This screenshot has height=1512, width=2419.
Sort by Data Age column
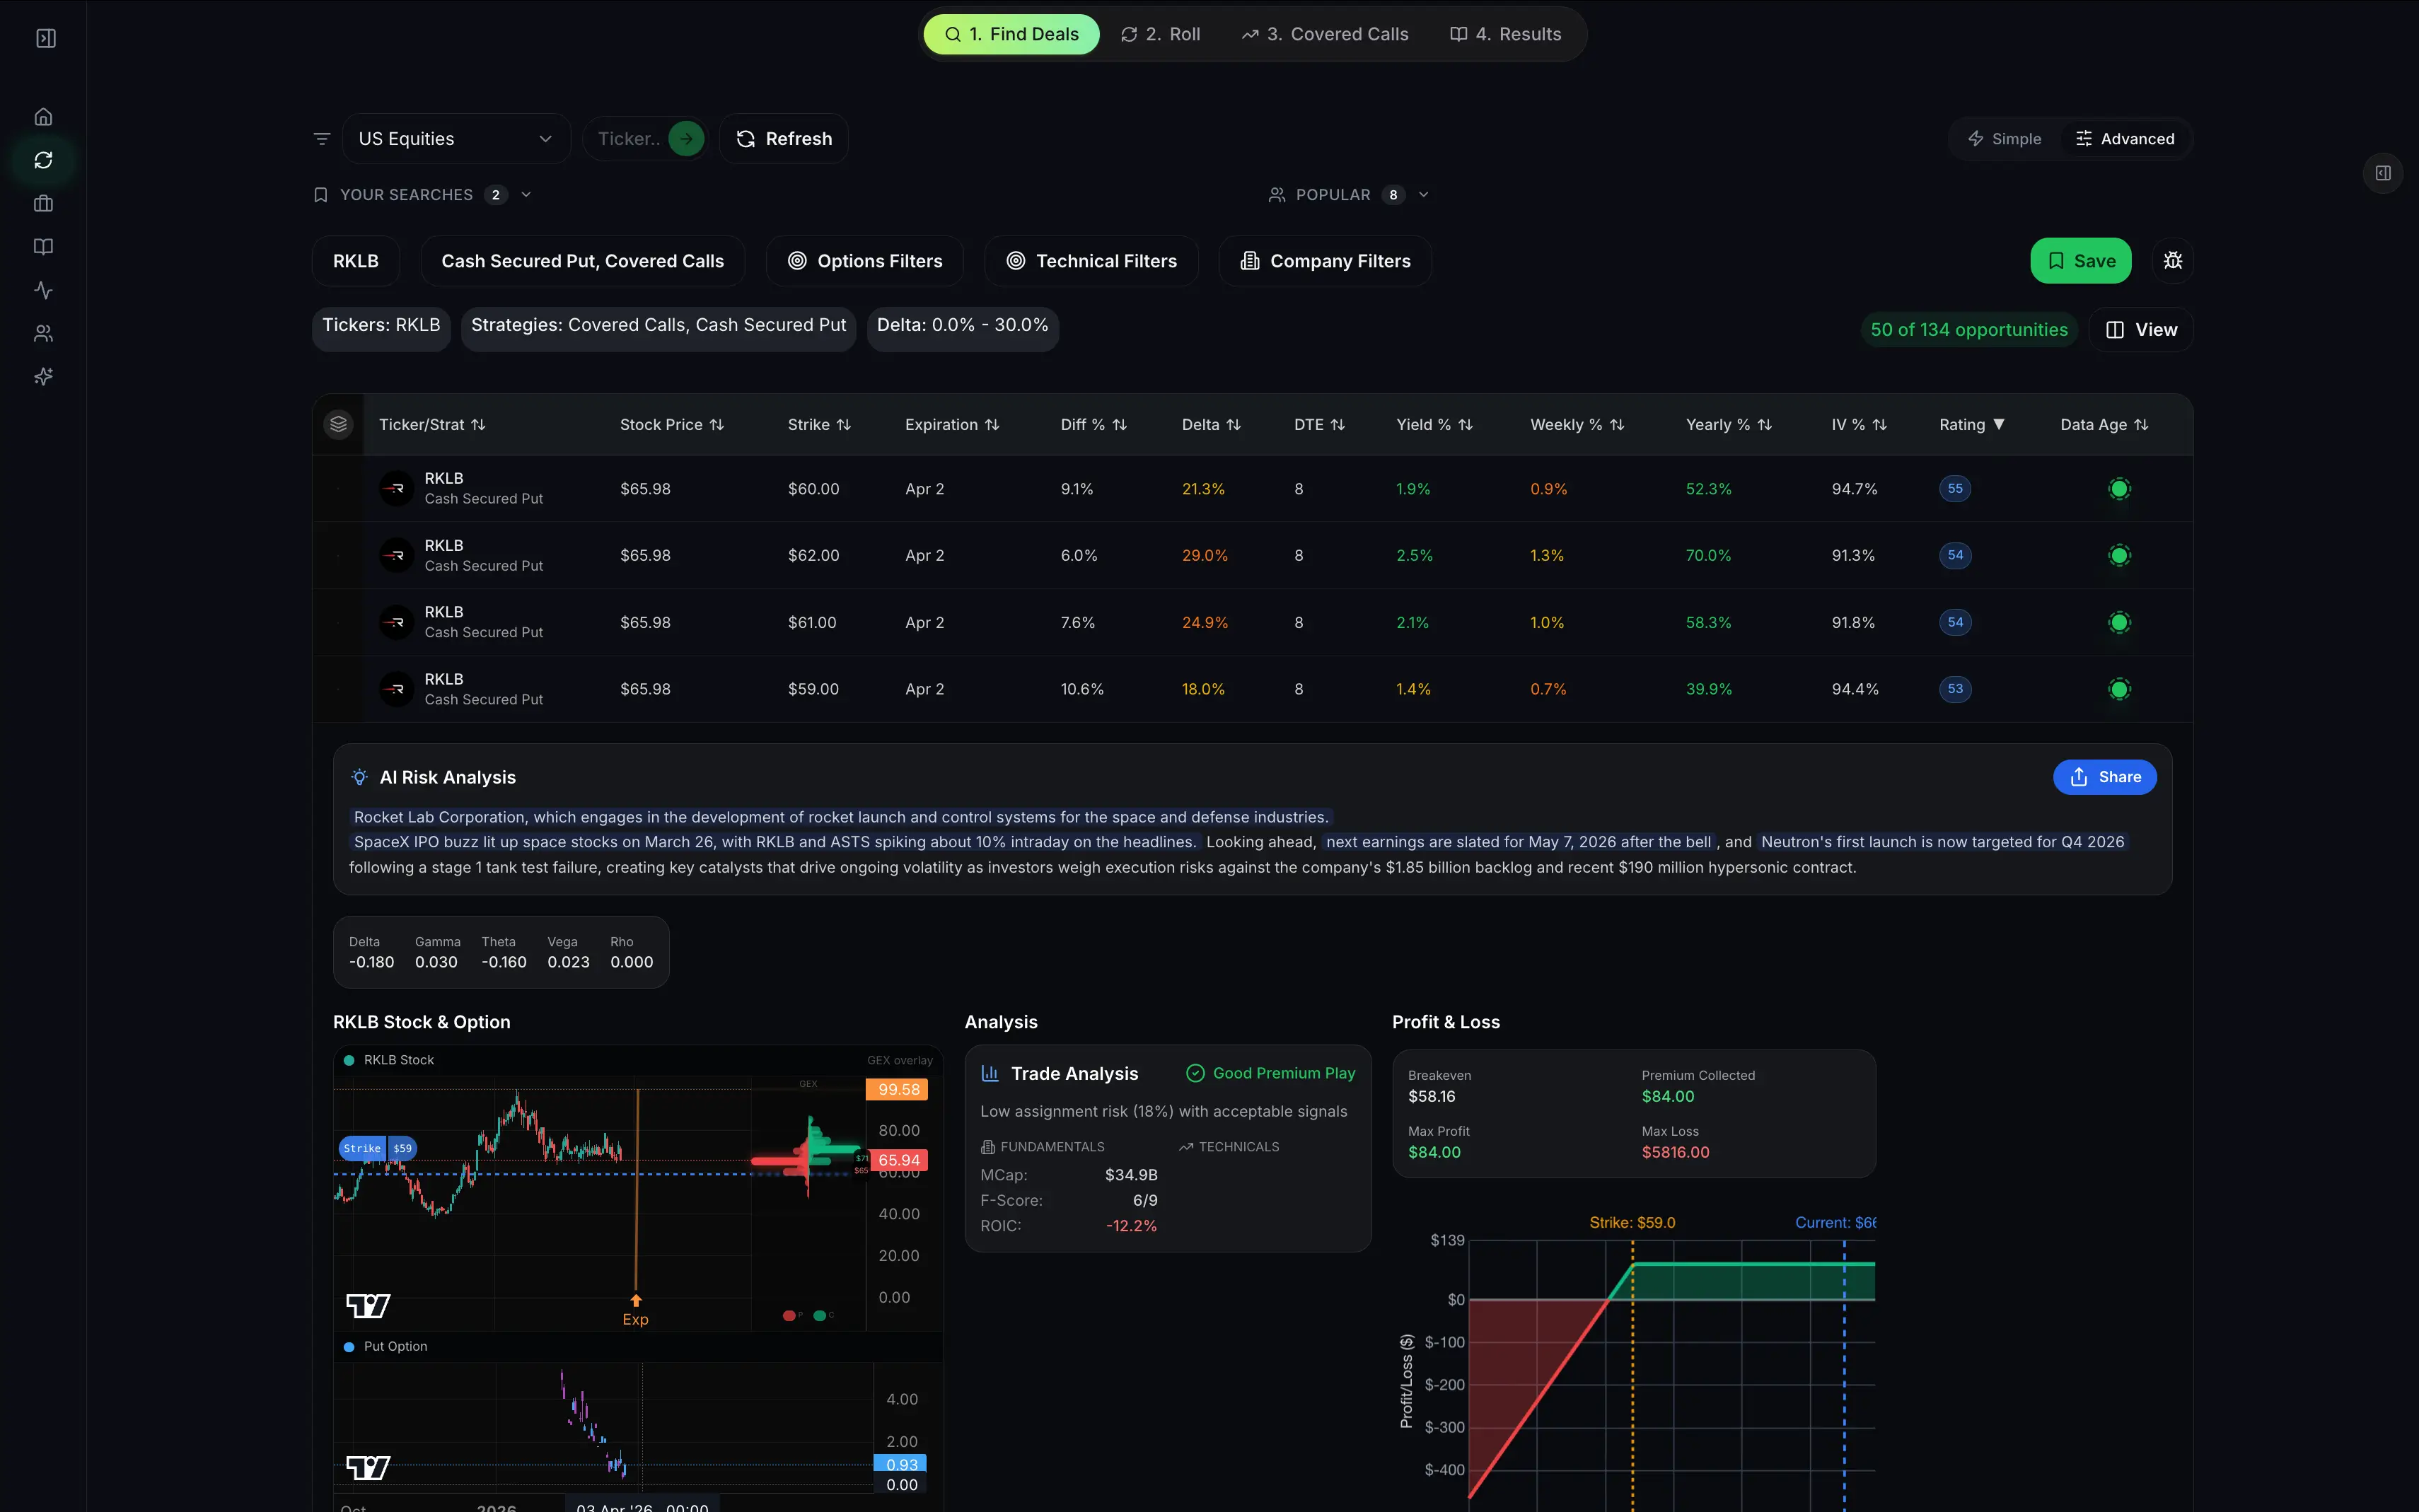(2104, 424)
